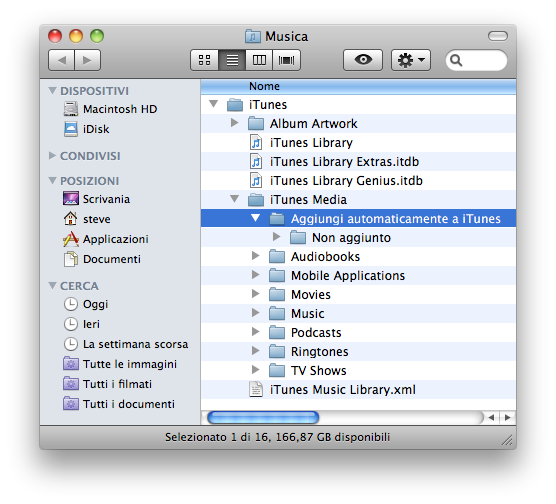This screenshot has height=504, width=556.
Task: Expand the Album Artwork folder
Action: pos(234,123)
